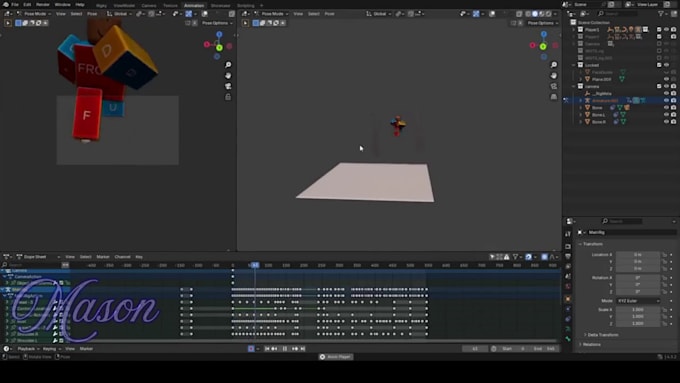Switch perspective/orthographic icon in right viewport
The image size is (680, 383).
point(554,97)
